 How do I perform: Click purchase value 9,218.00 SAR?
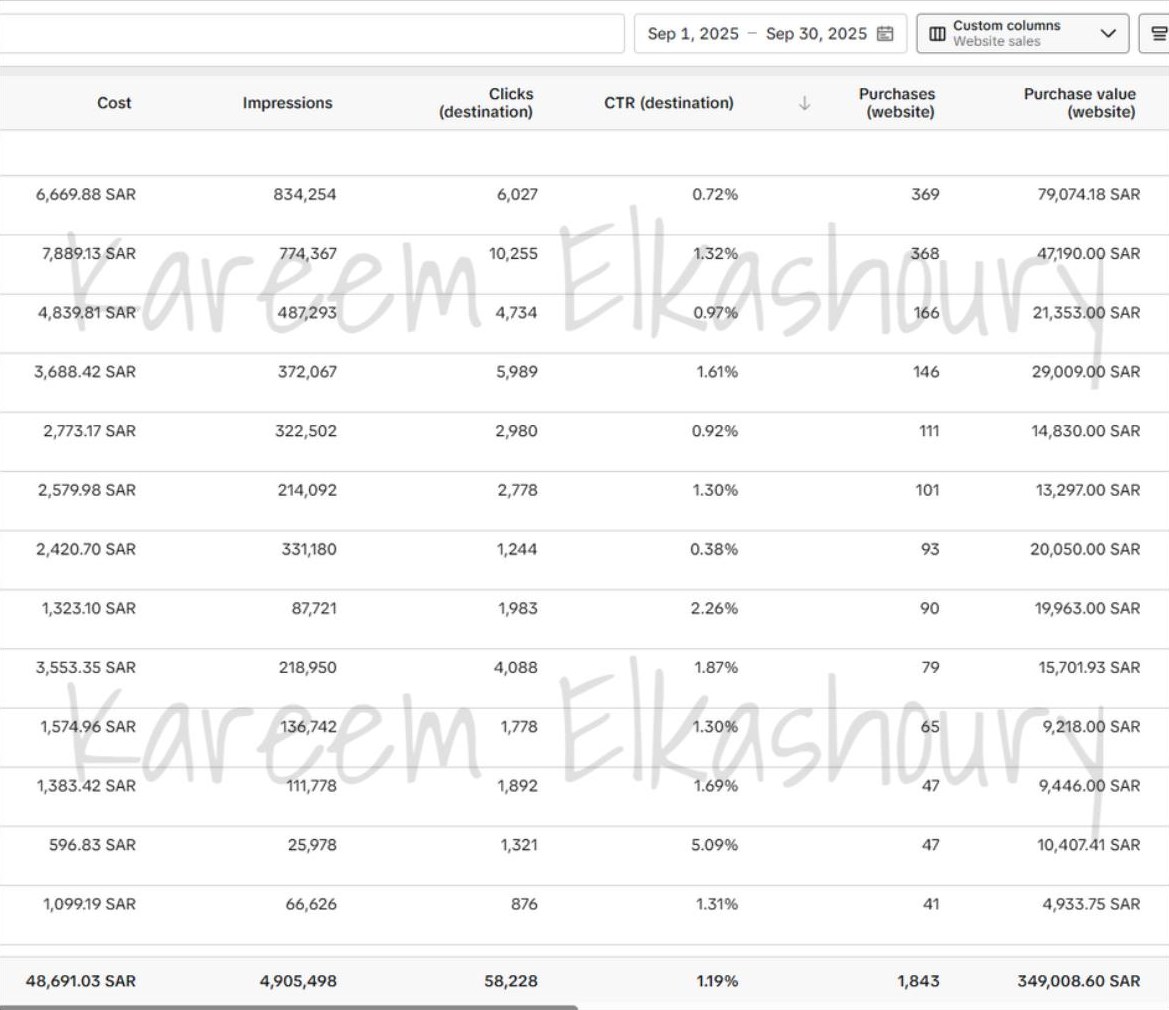point(1091,727)
